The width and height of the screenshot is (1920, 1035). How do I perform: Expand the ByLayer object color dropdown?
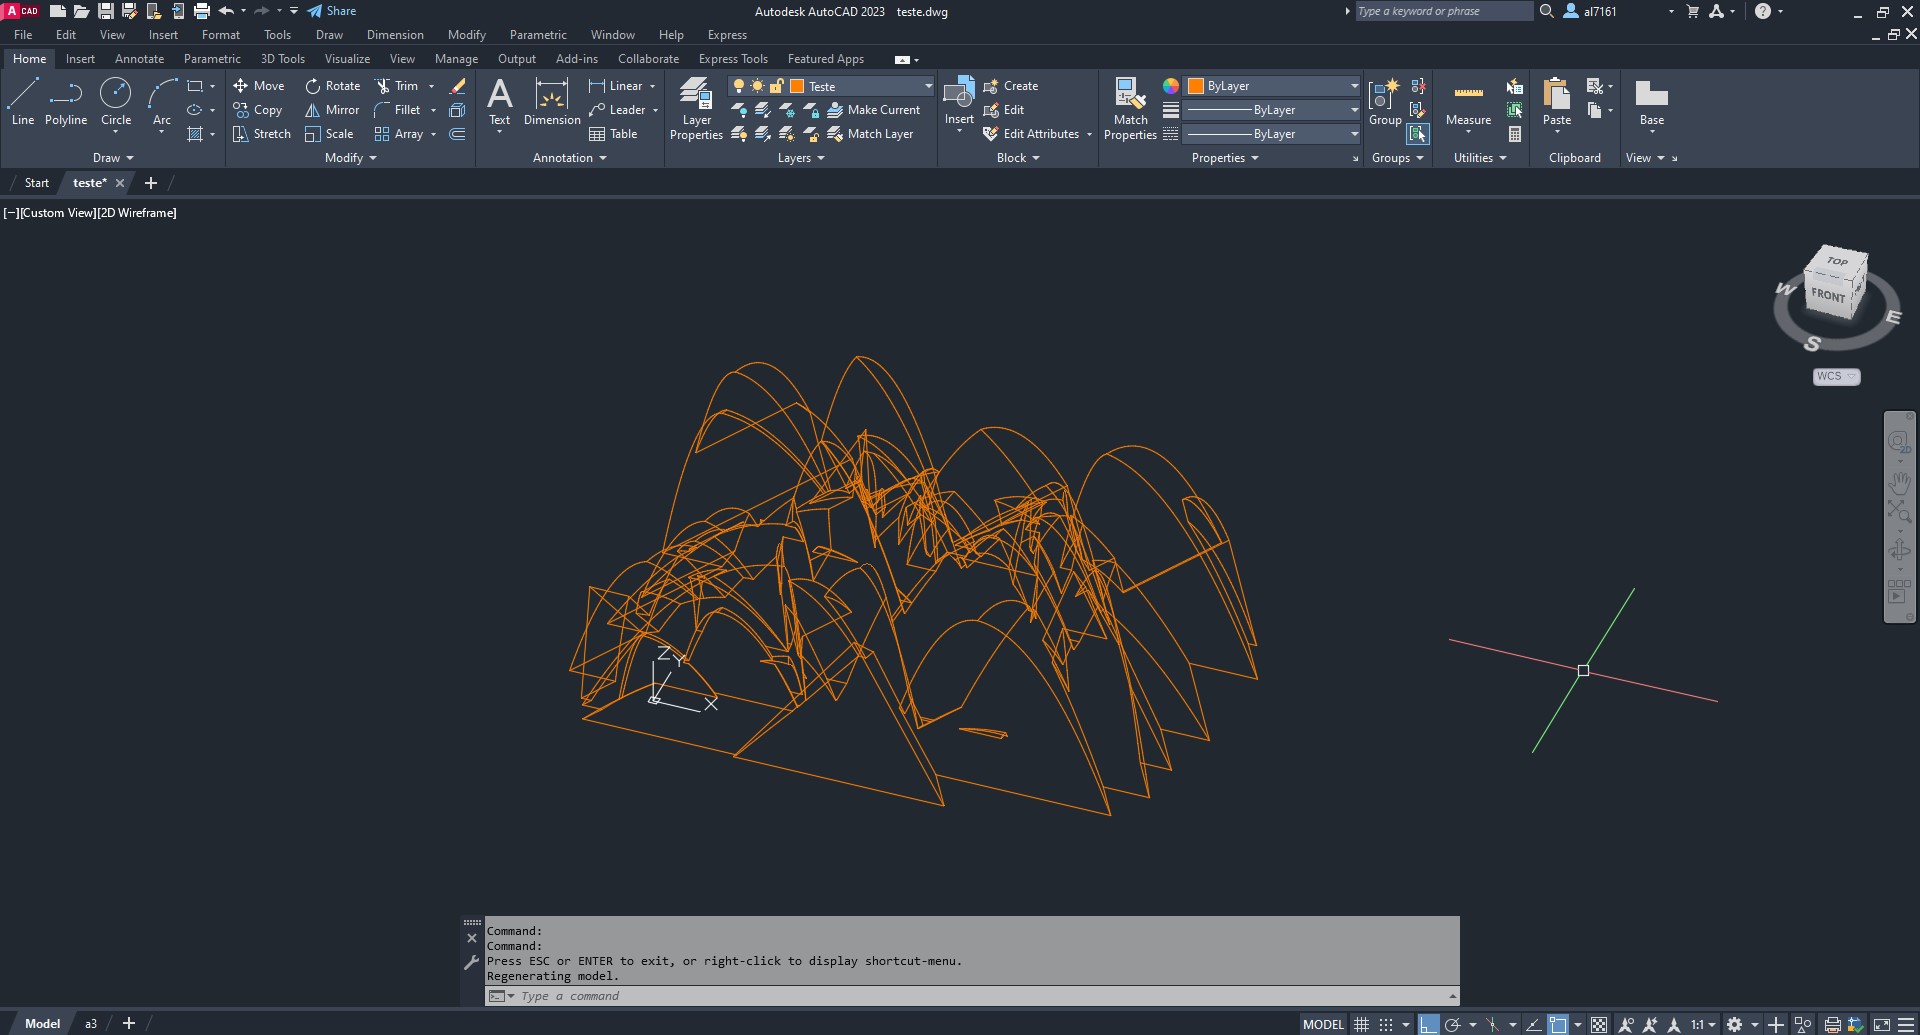[x=1354, y=86]
